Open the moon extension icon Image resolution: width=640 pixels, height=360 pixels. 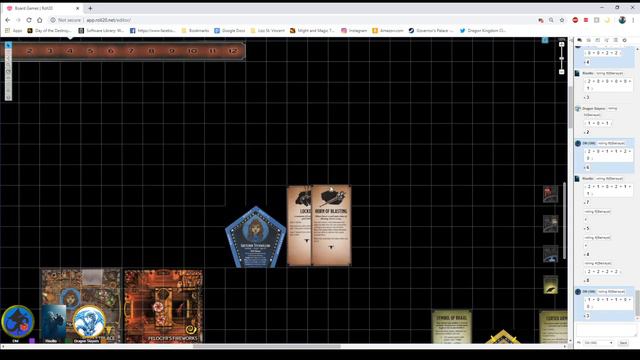coord(607,20)
